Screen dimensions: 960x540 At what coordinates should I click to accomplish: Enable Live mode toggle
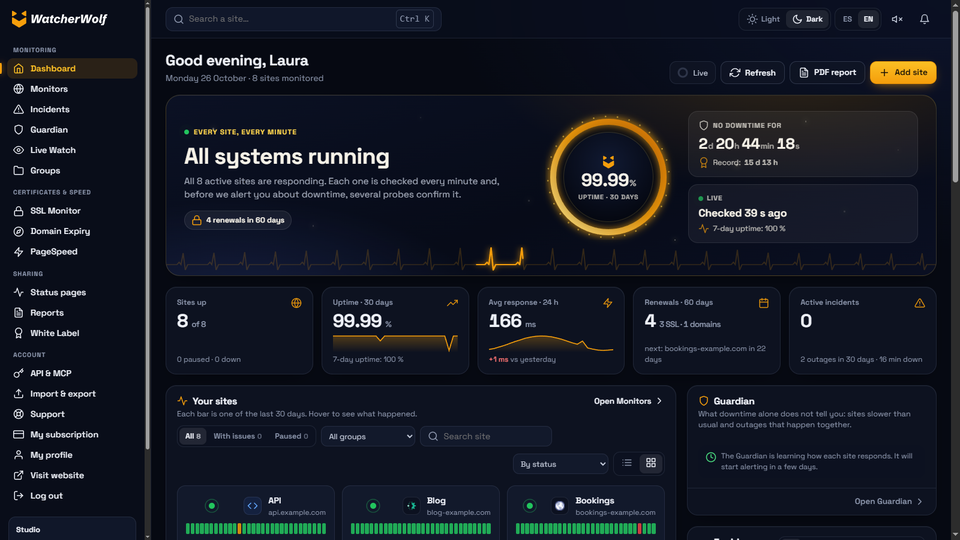[x=692, y=73]
